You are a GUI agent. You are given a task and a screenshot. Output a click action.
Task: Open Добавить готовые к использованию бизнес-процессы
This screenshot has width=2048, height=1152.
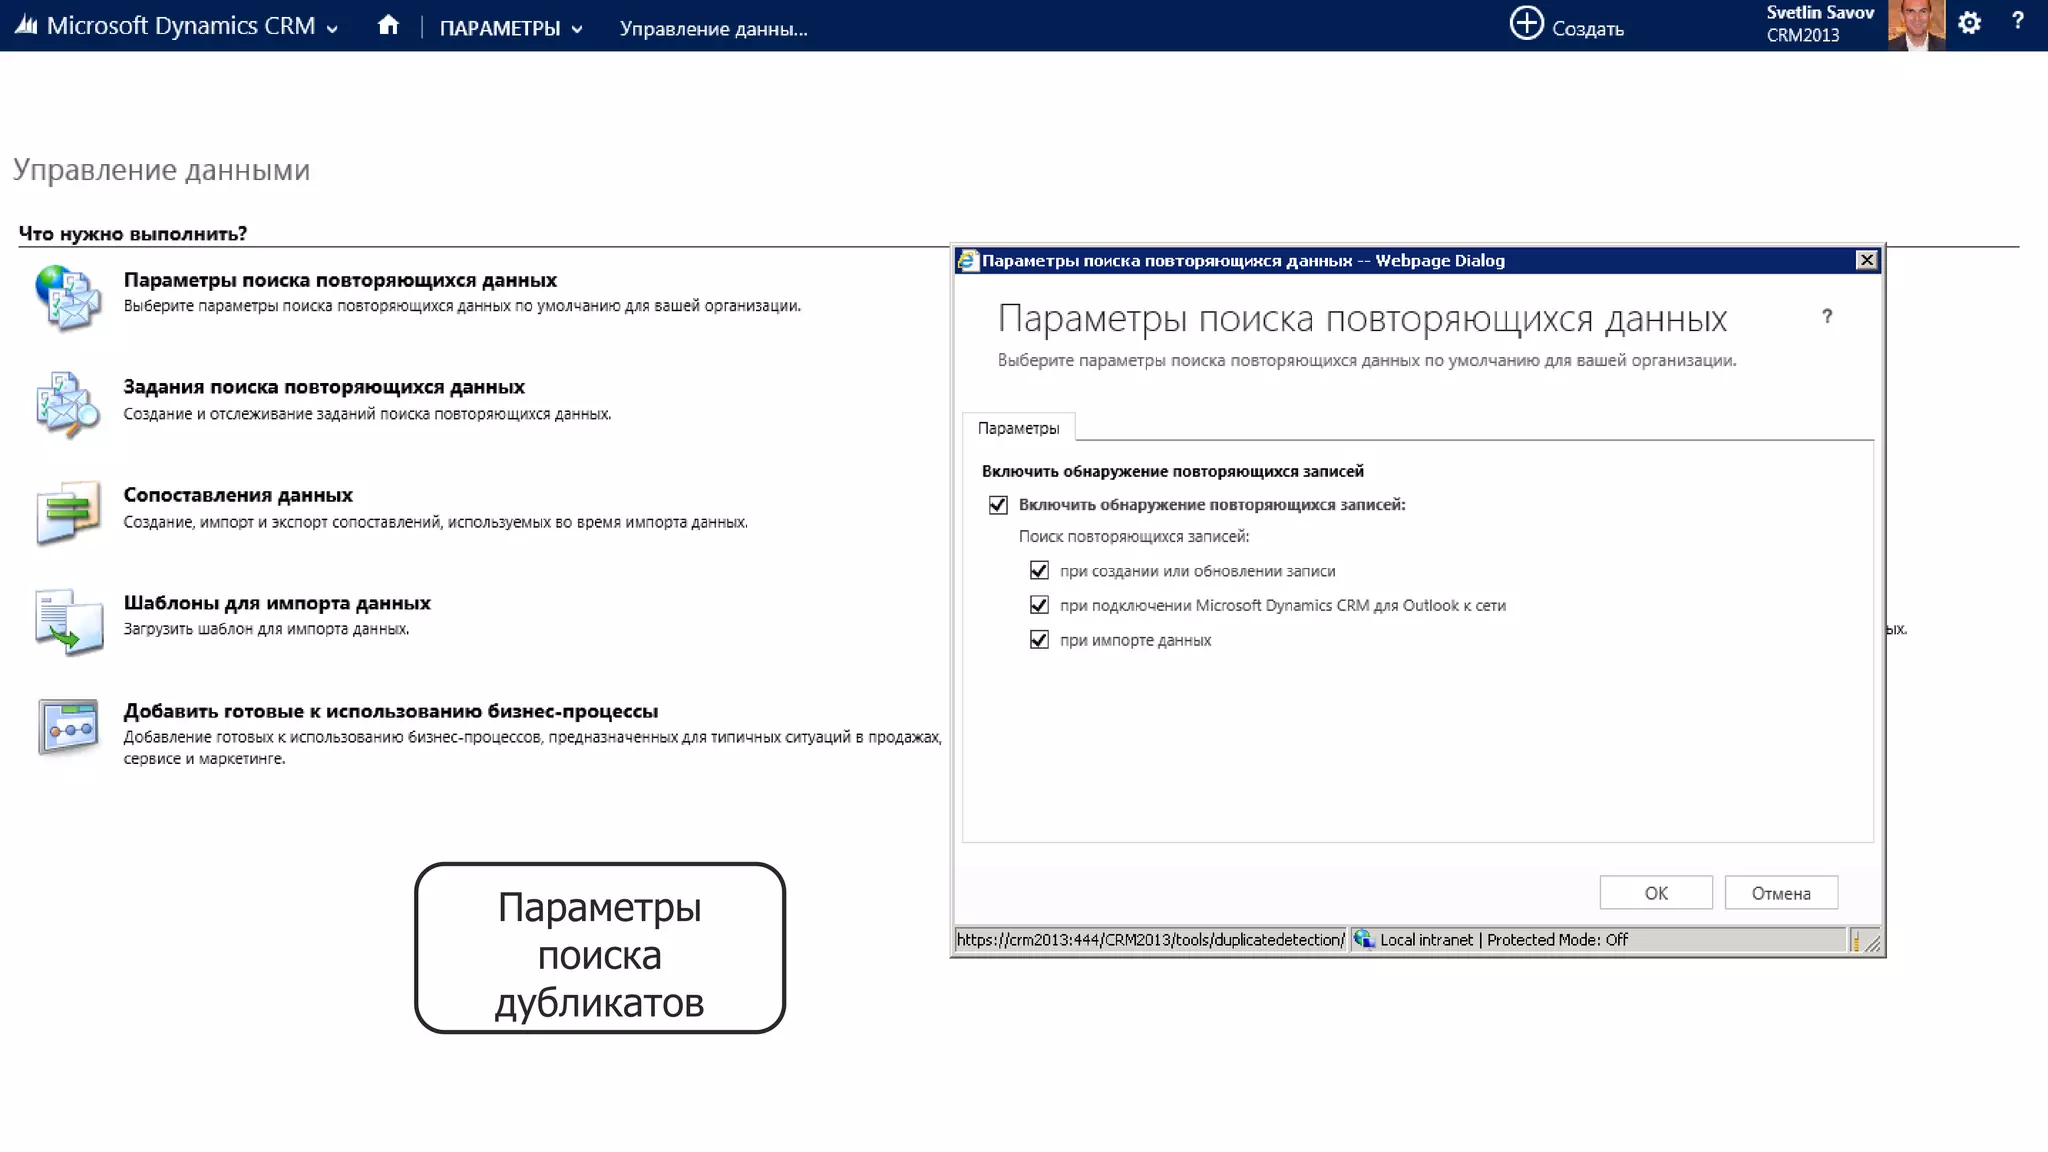pyautogui.click(x=391, y=711)
